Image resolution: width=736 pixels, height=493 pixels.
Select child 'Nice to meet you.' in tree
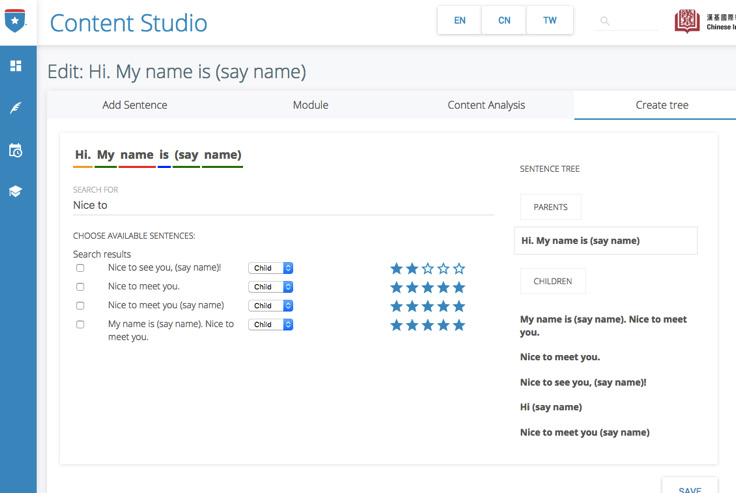[560, 357]
